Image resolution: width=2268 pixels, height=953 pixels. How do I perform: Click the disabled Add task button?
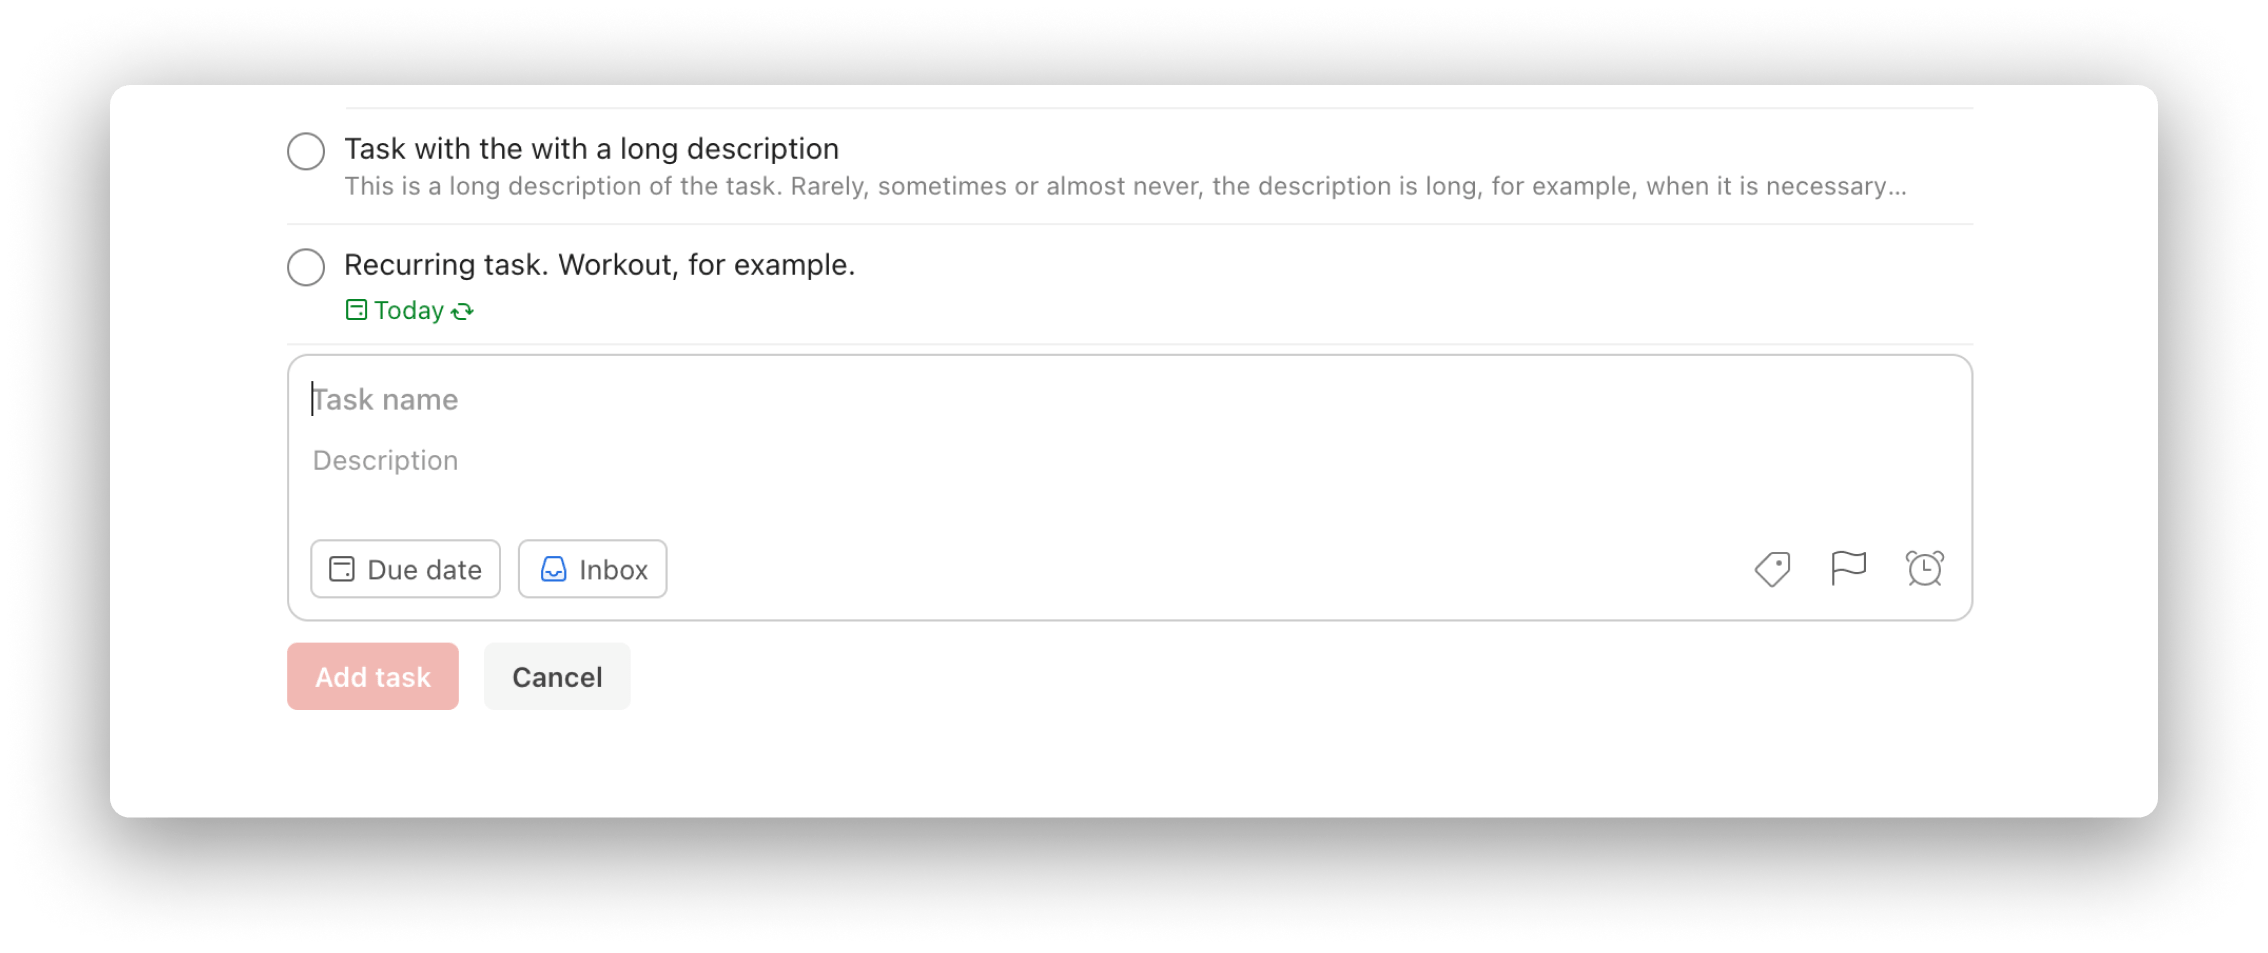pyautogui.click(x=373, y=676)
